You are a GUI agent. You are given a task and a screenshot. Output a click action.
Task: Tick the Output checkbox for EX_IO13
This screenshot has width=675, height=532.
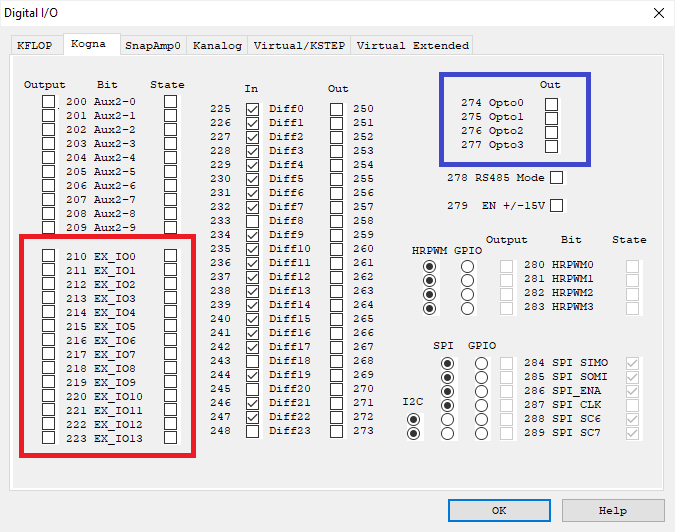tap(48, 438)
